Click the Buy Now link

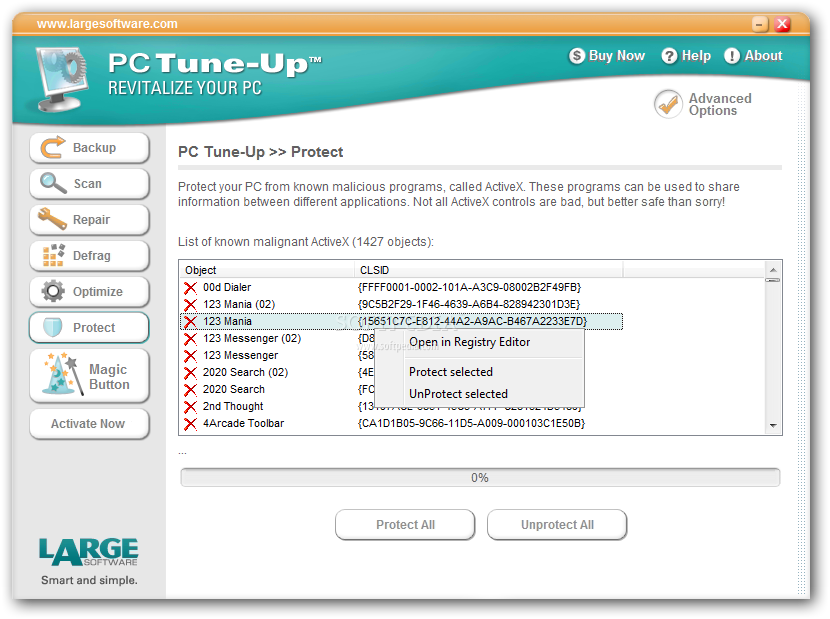tap(607, 56)
